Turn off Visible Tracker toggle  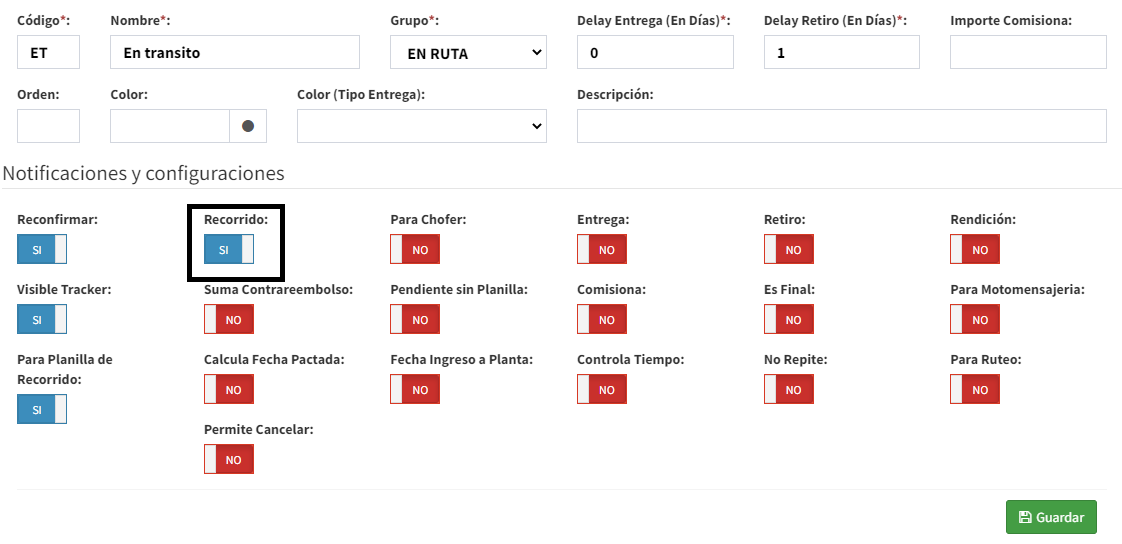42,319
